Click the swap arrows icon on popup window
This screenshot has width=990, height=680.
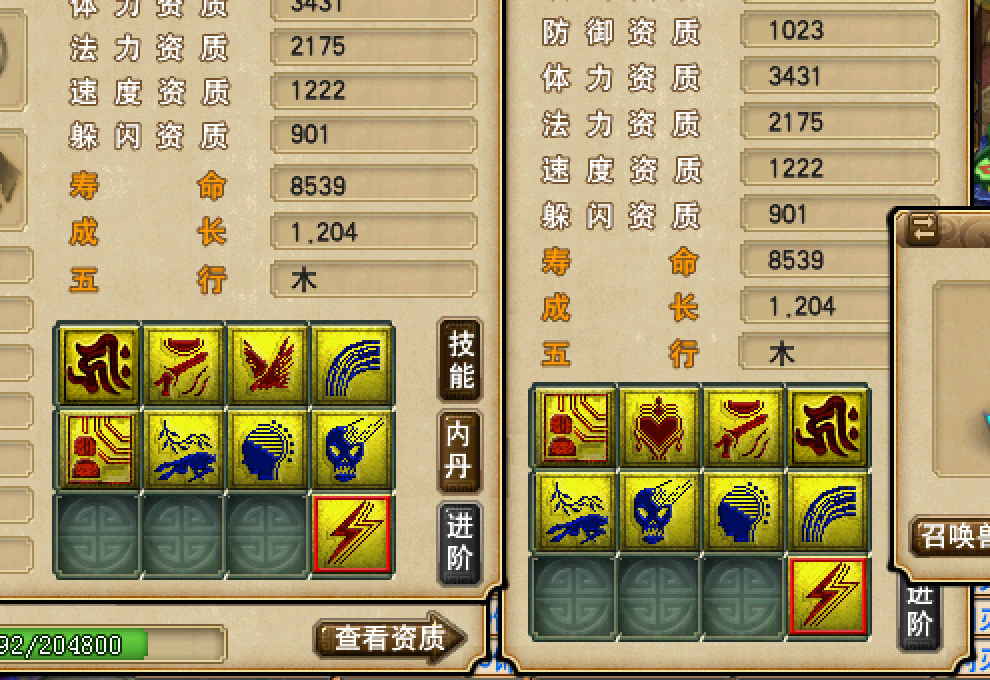tap(923, 228)
